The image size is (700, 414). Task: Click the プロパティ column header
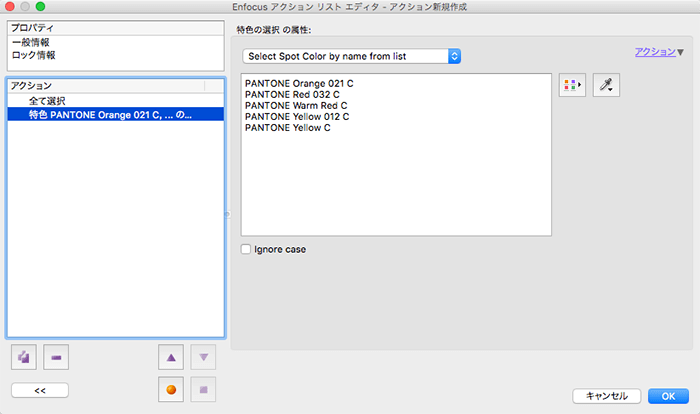tap(116, 28)
